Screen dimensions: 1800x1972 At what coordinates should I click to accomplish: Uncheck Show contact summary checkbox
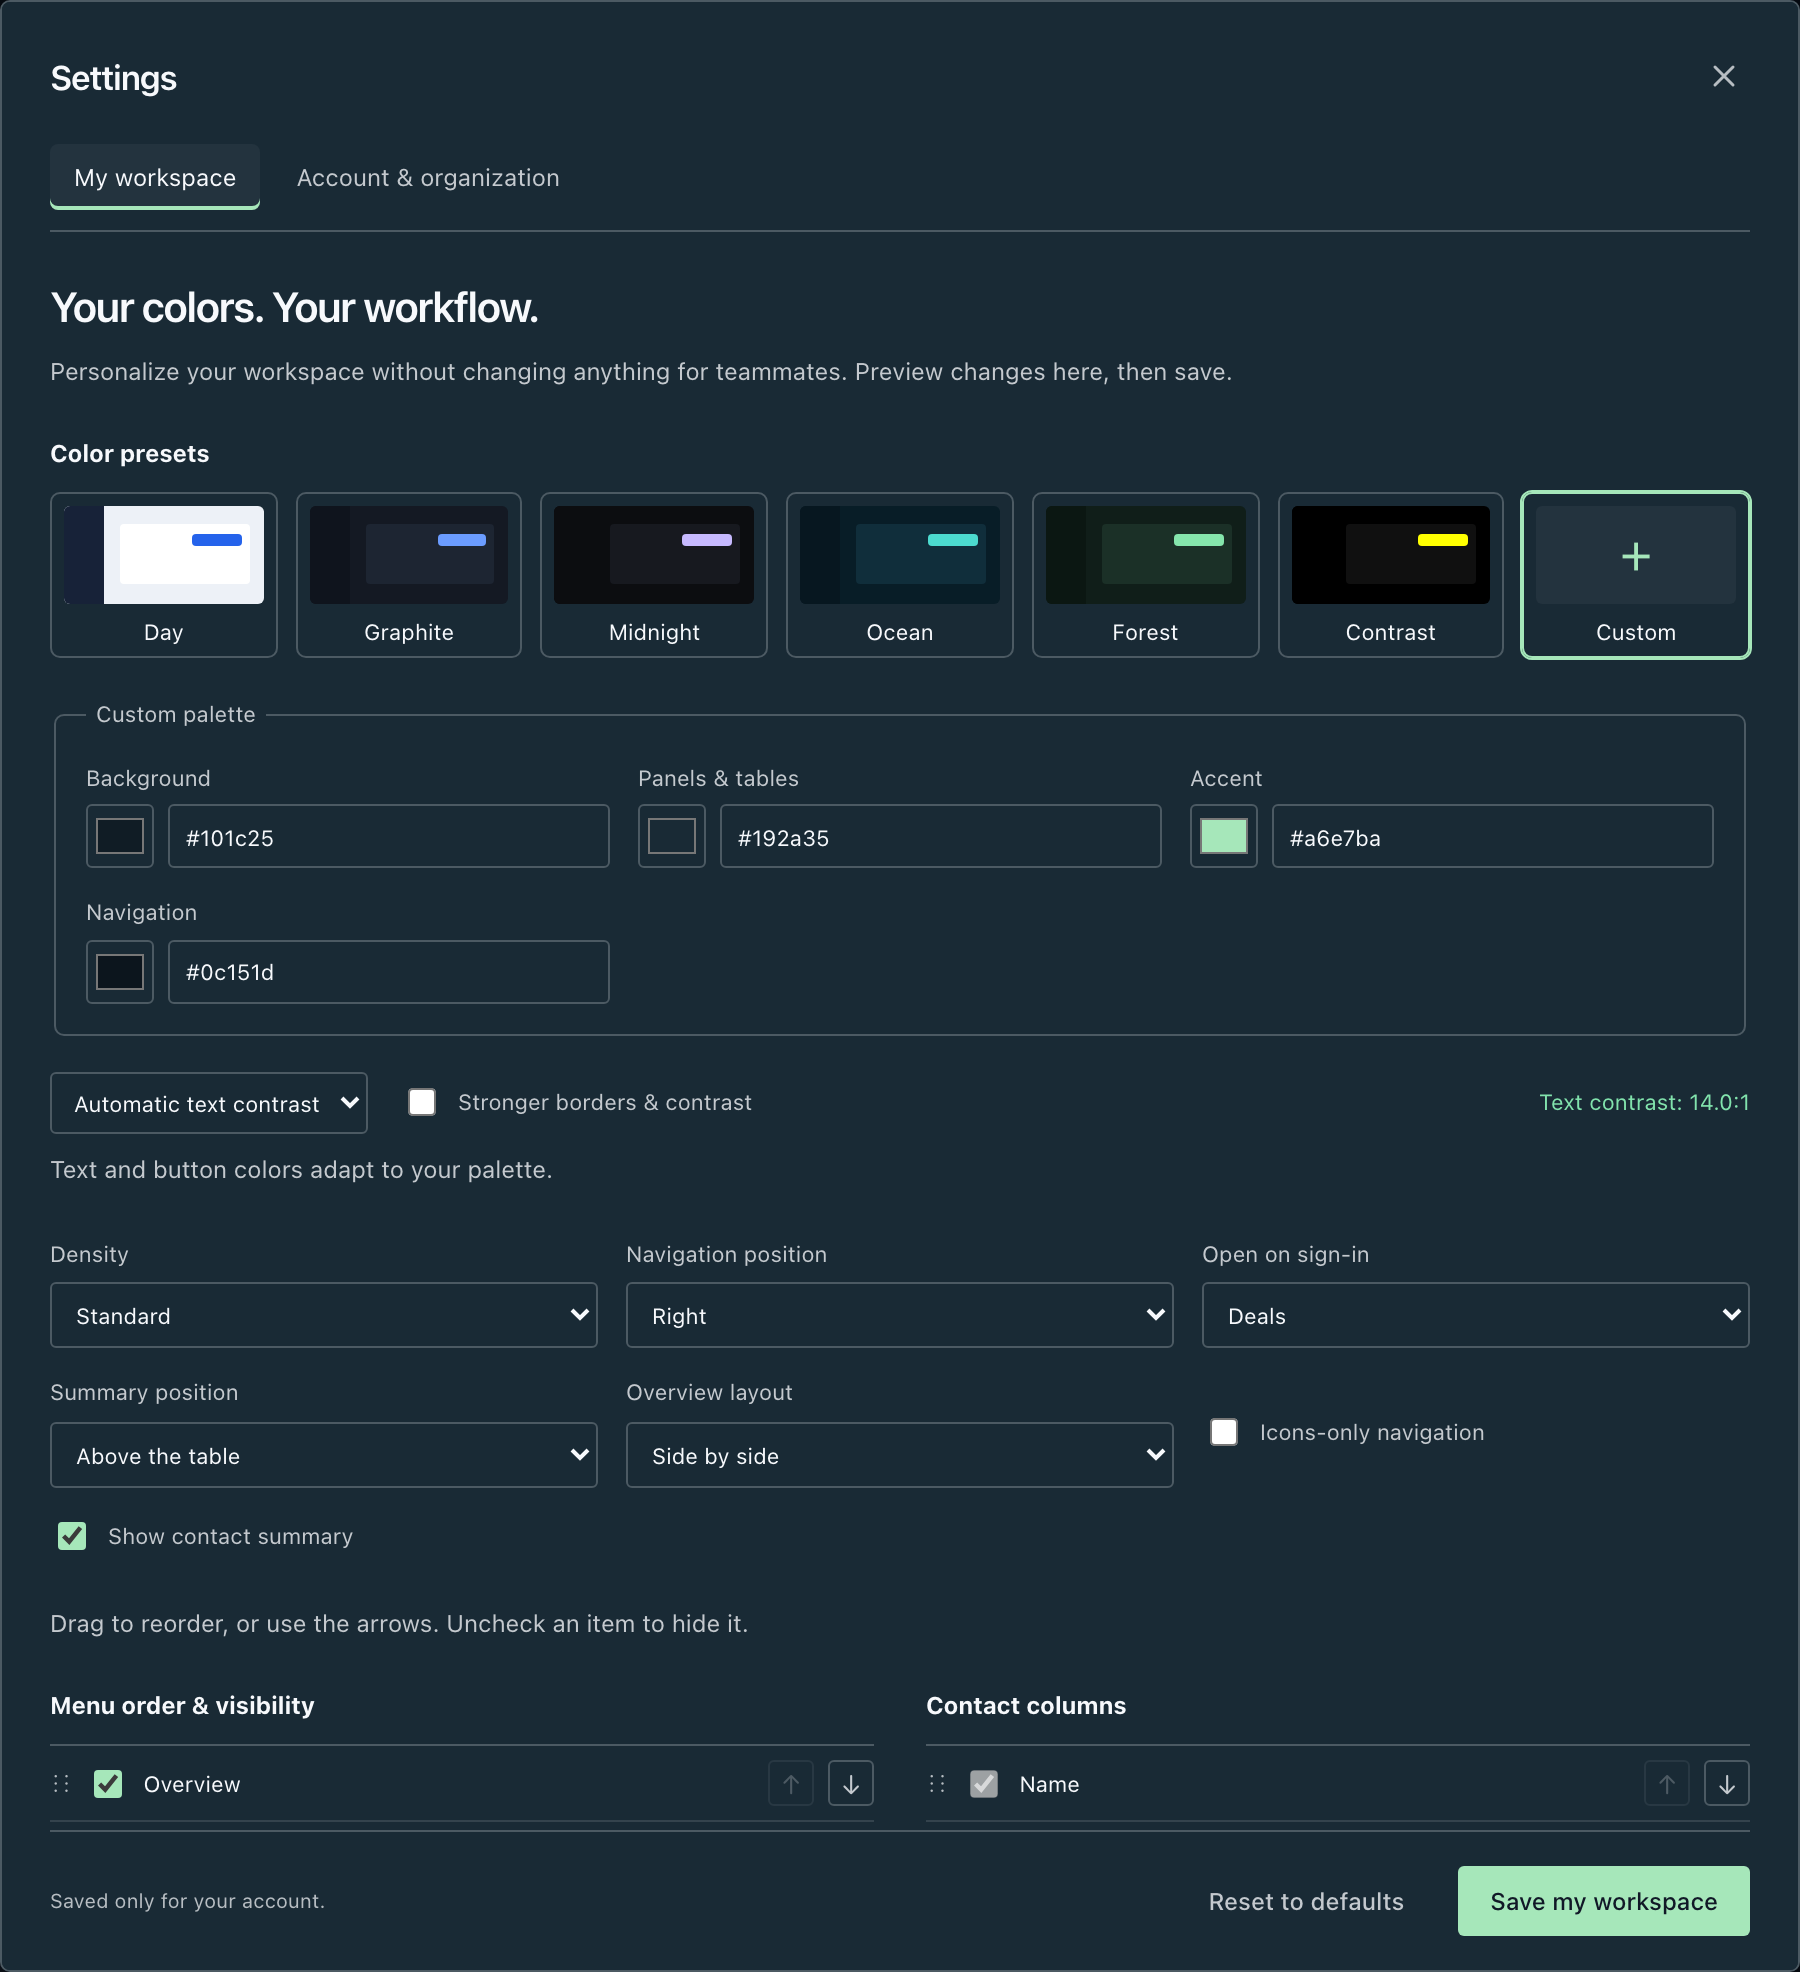(x=72, y=1536)
